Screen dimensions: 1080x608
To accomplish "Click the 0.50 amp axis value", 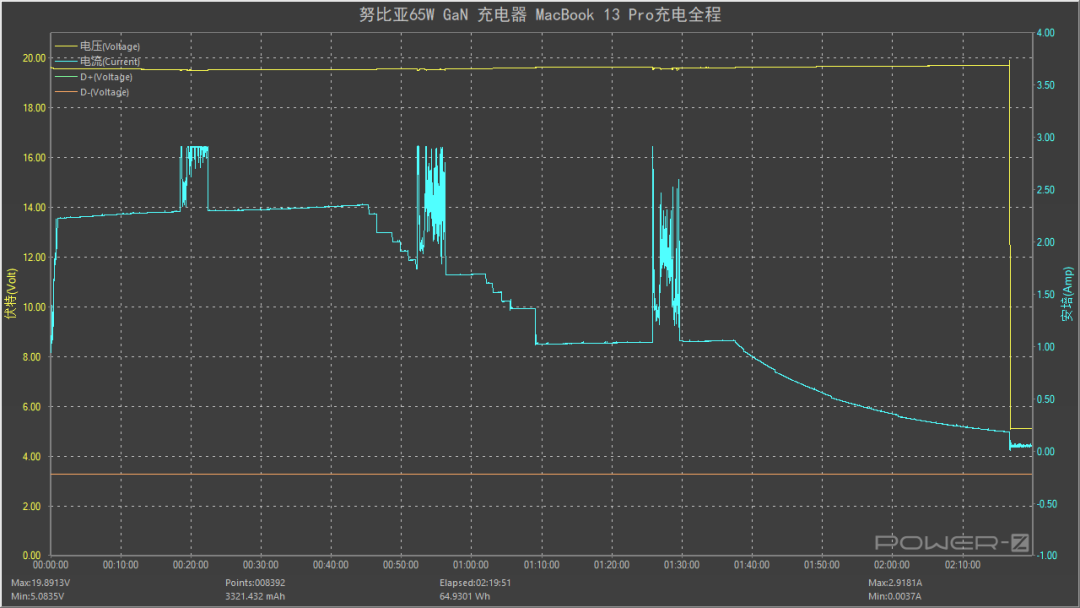I will coord(1046,399).
